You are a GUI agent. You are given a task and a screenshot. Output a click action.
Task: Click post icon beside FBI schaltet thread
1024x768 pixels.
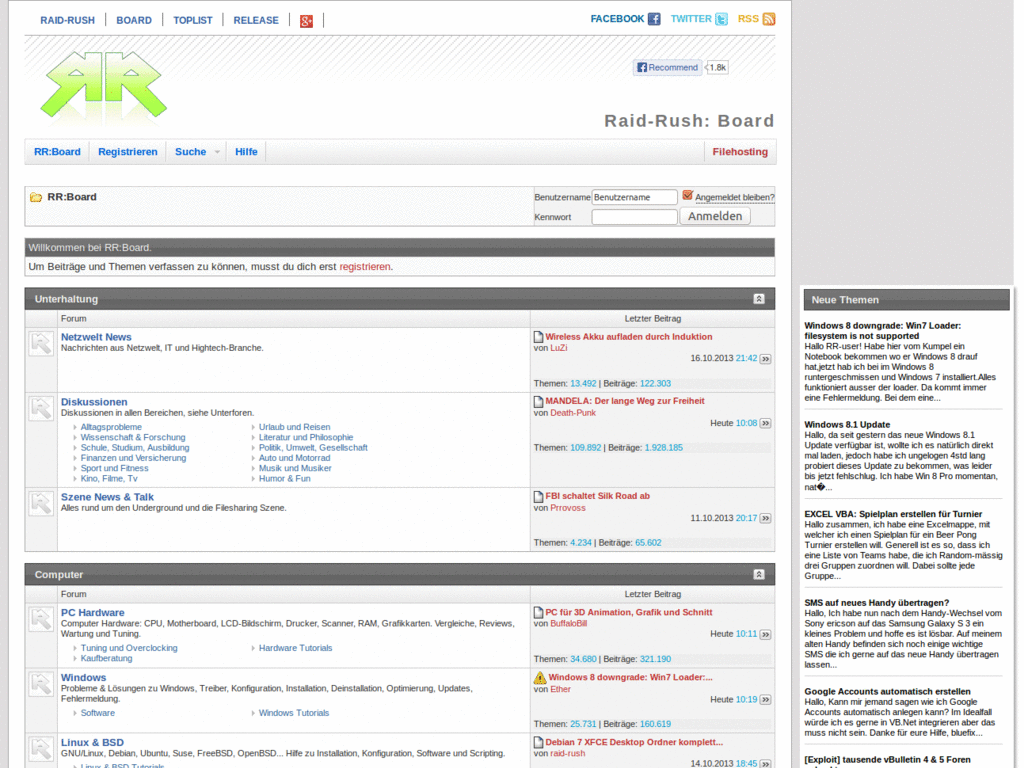pos(538,496)
